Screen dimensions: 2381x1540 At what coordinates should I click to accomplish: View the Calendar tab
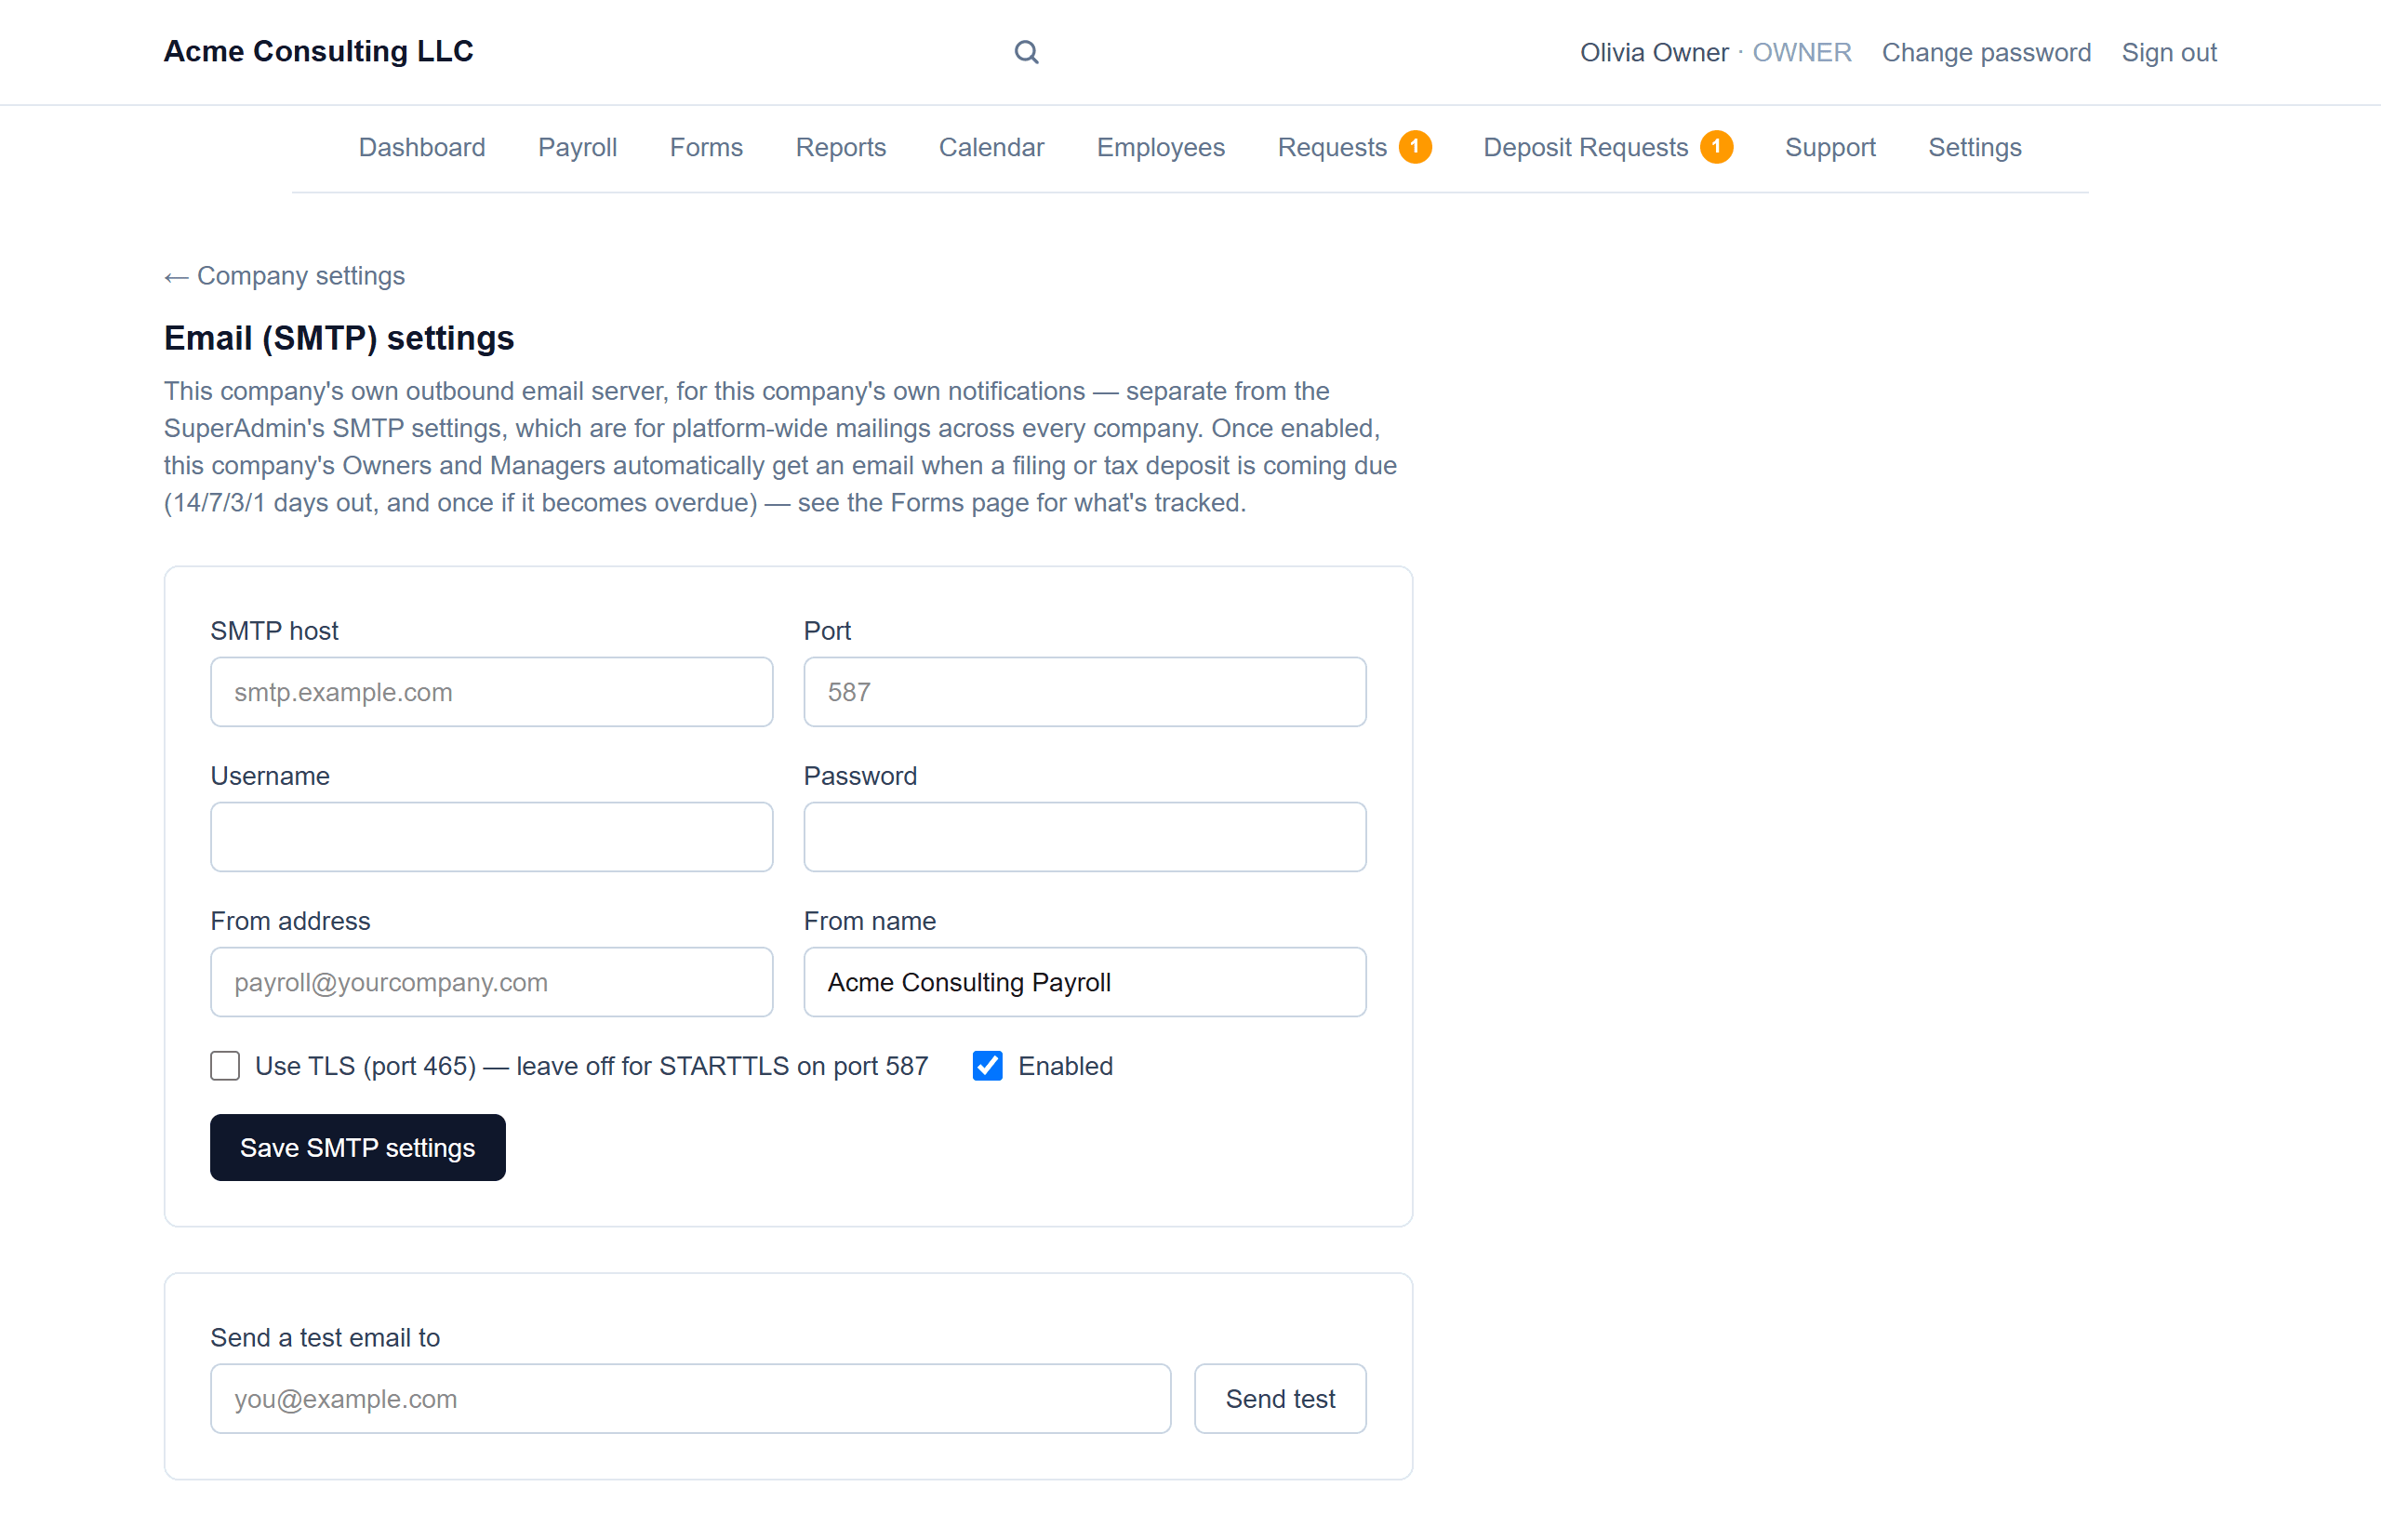point(991,148)
